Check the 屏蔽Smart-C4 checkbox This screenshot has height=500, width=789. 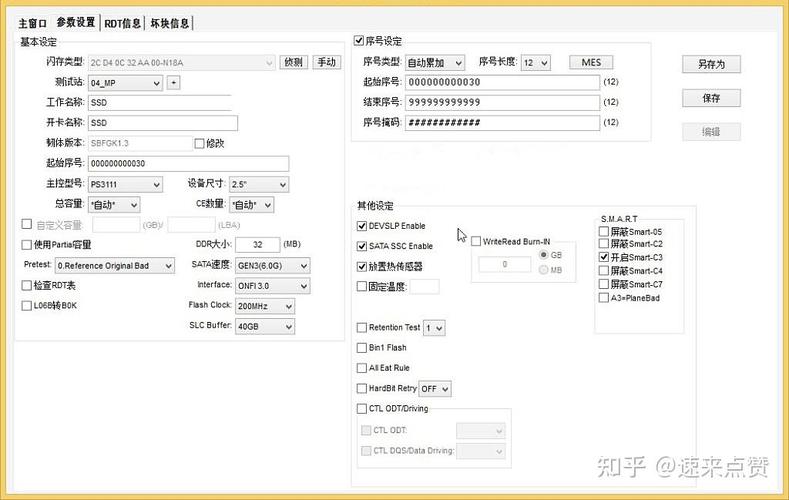604,271
